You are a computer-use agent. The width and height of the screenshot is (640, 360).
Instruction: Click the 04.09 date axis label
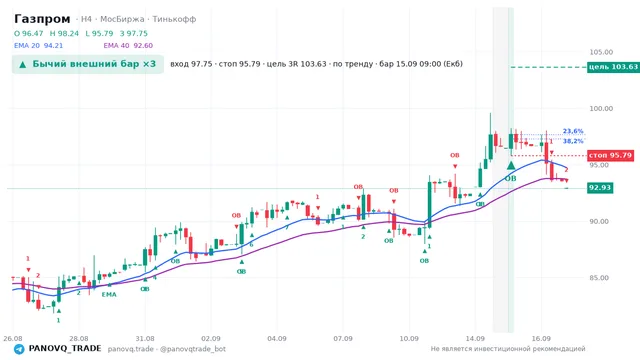(277, 339)
